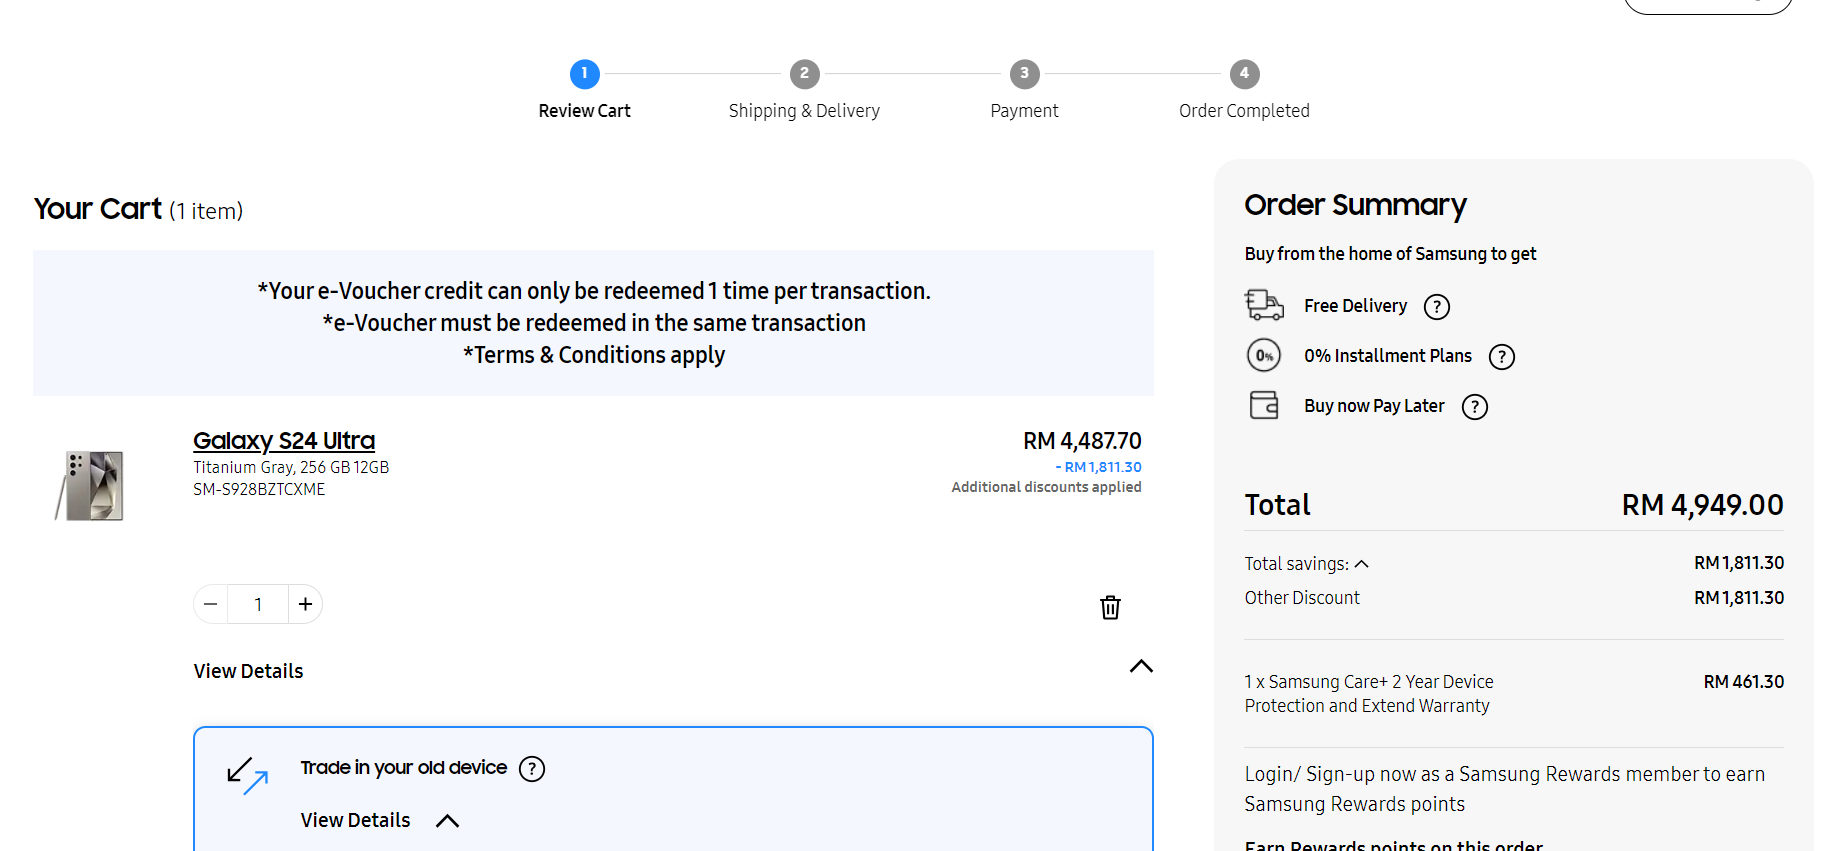Click the Free Delivery label

[x=1355, y=306]
